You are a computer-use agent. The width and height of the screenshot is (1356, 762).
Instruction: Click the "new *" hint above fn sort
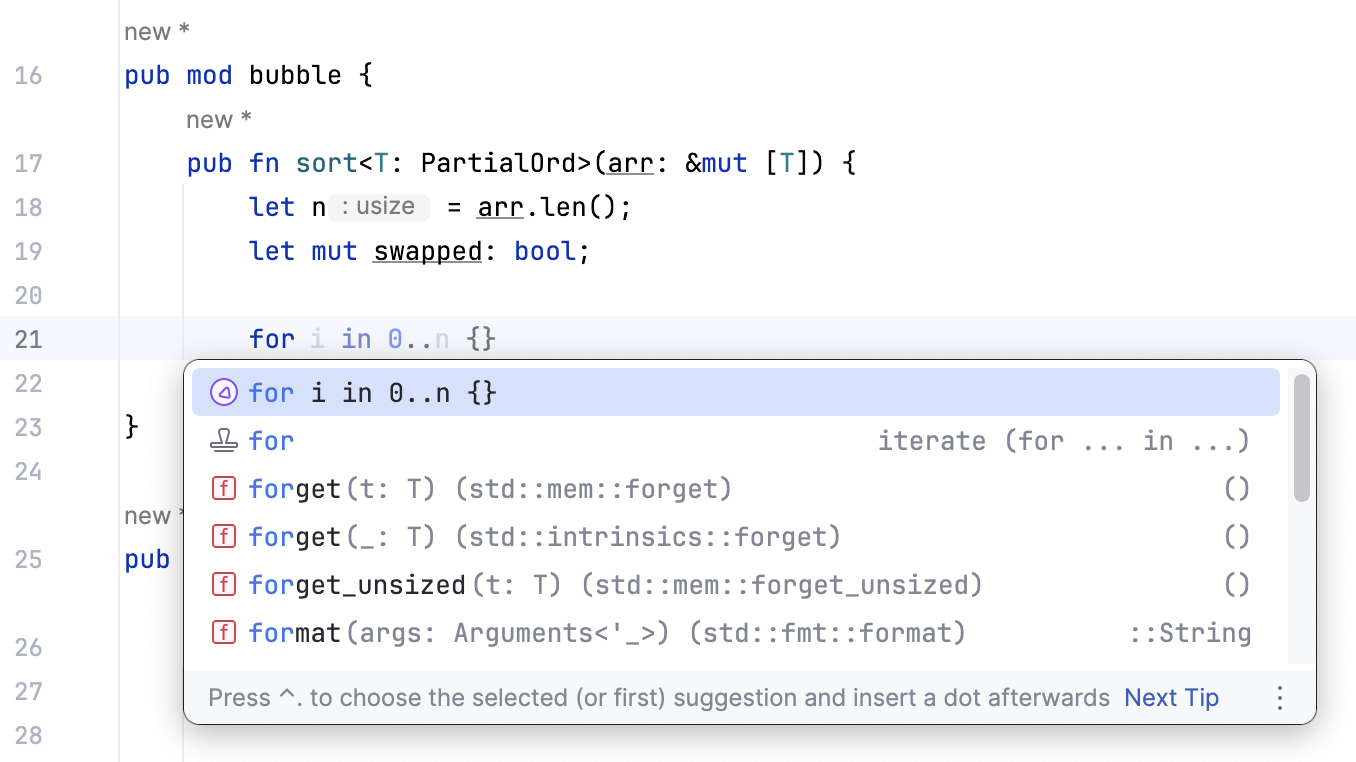pyautogui.click(x=219, y=120)
